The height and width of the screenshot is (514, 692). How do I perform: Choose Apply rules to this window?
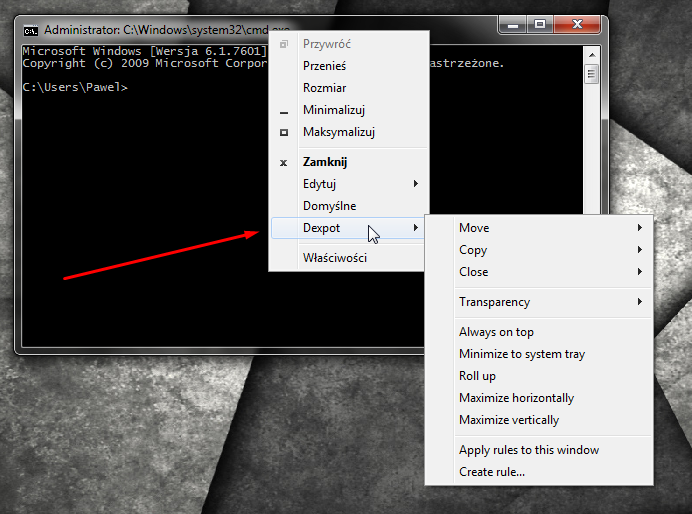[x=539, y=450]
